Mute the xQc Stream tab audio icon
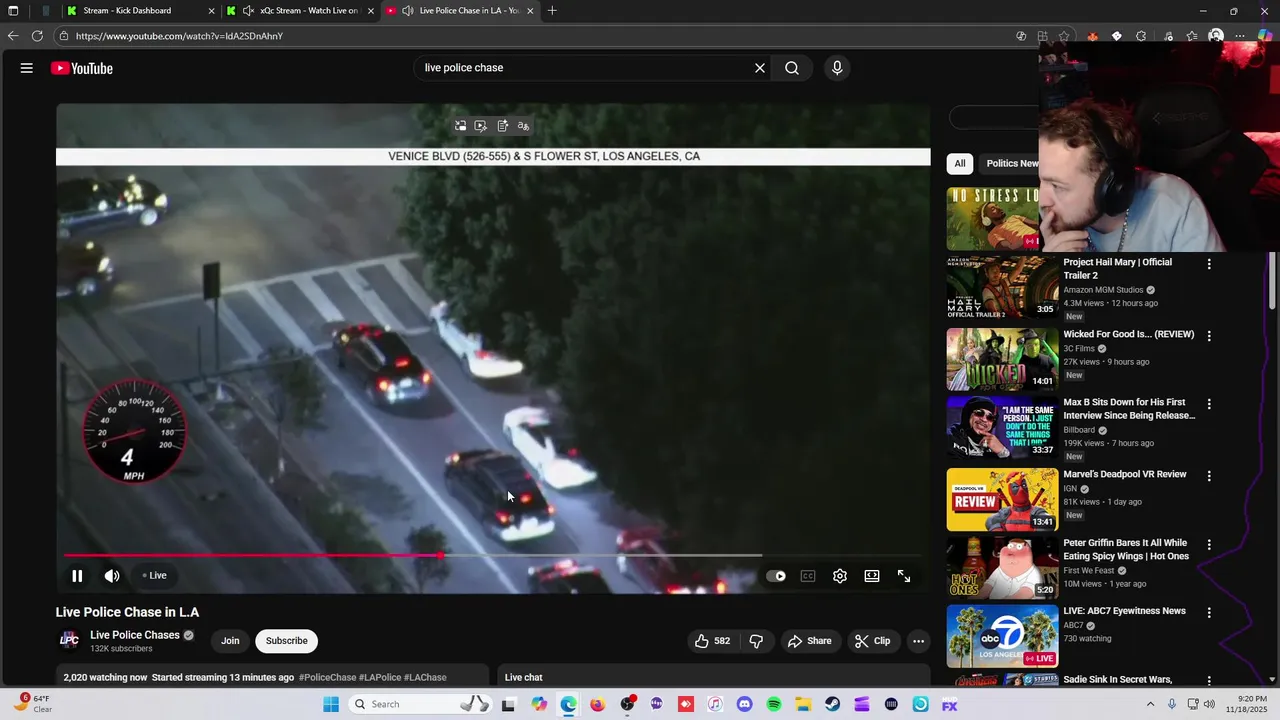This screenshot has width=1280, height=720. click(248, 11)
